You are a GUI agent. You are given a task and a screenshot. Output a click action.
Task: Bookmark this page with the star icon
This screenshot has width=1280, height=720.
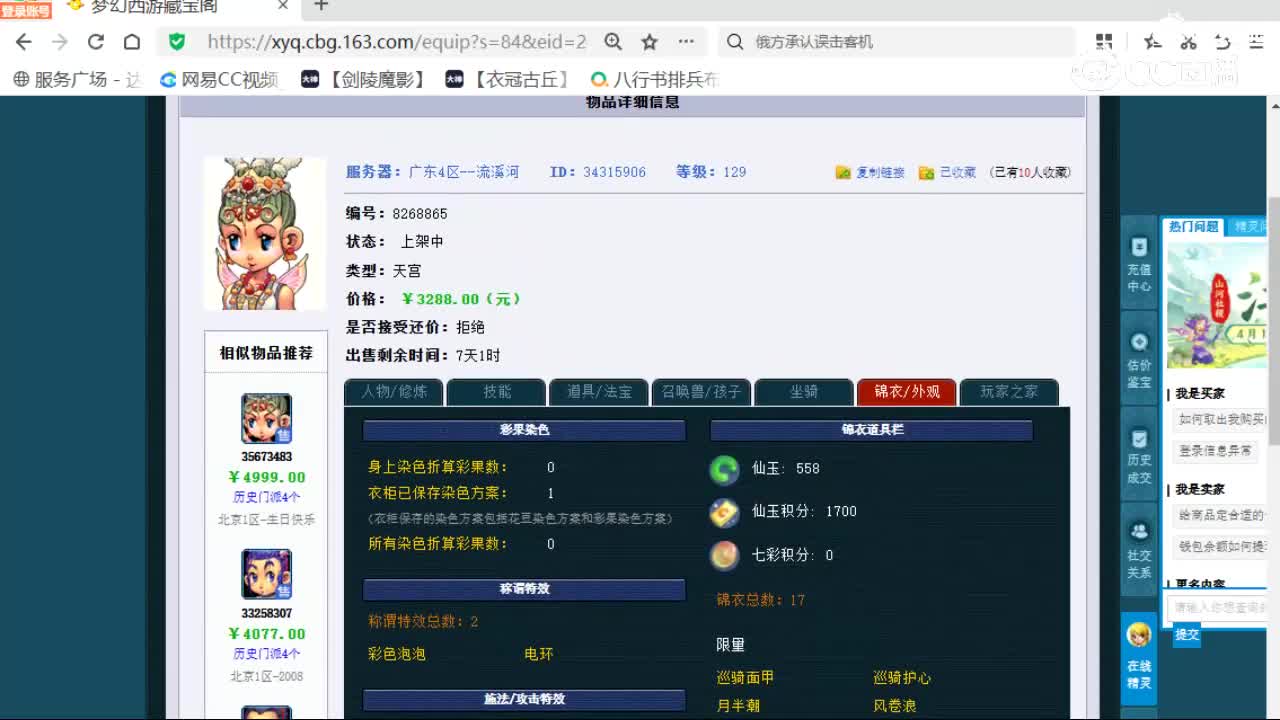point(649,42)
